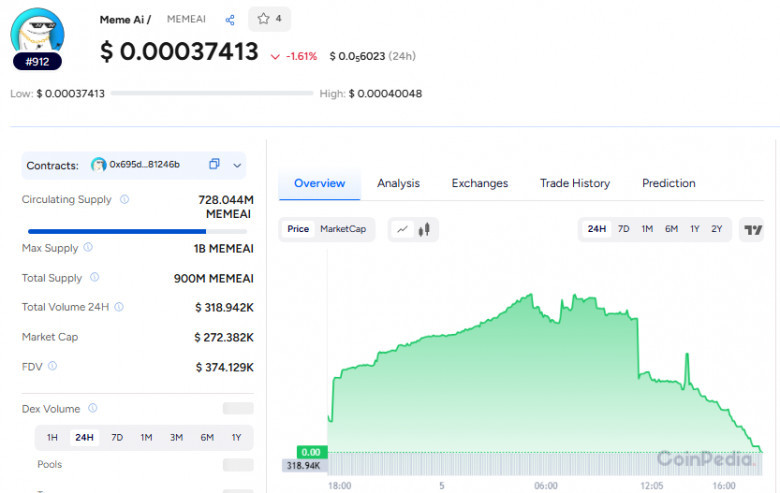Click the 728.044M circulating supply value
This screenshot has height=493, width=780.
[x=226, y=199]
